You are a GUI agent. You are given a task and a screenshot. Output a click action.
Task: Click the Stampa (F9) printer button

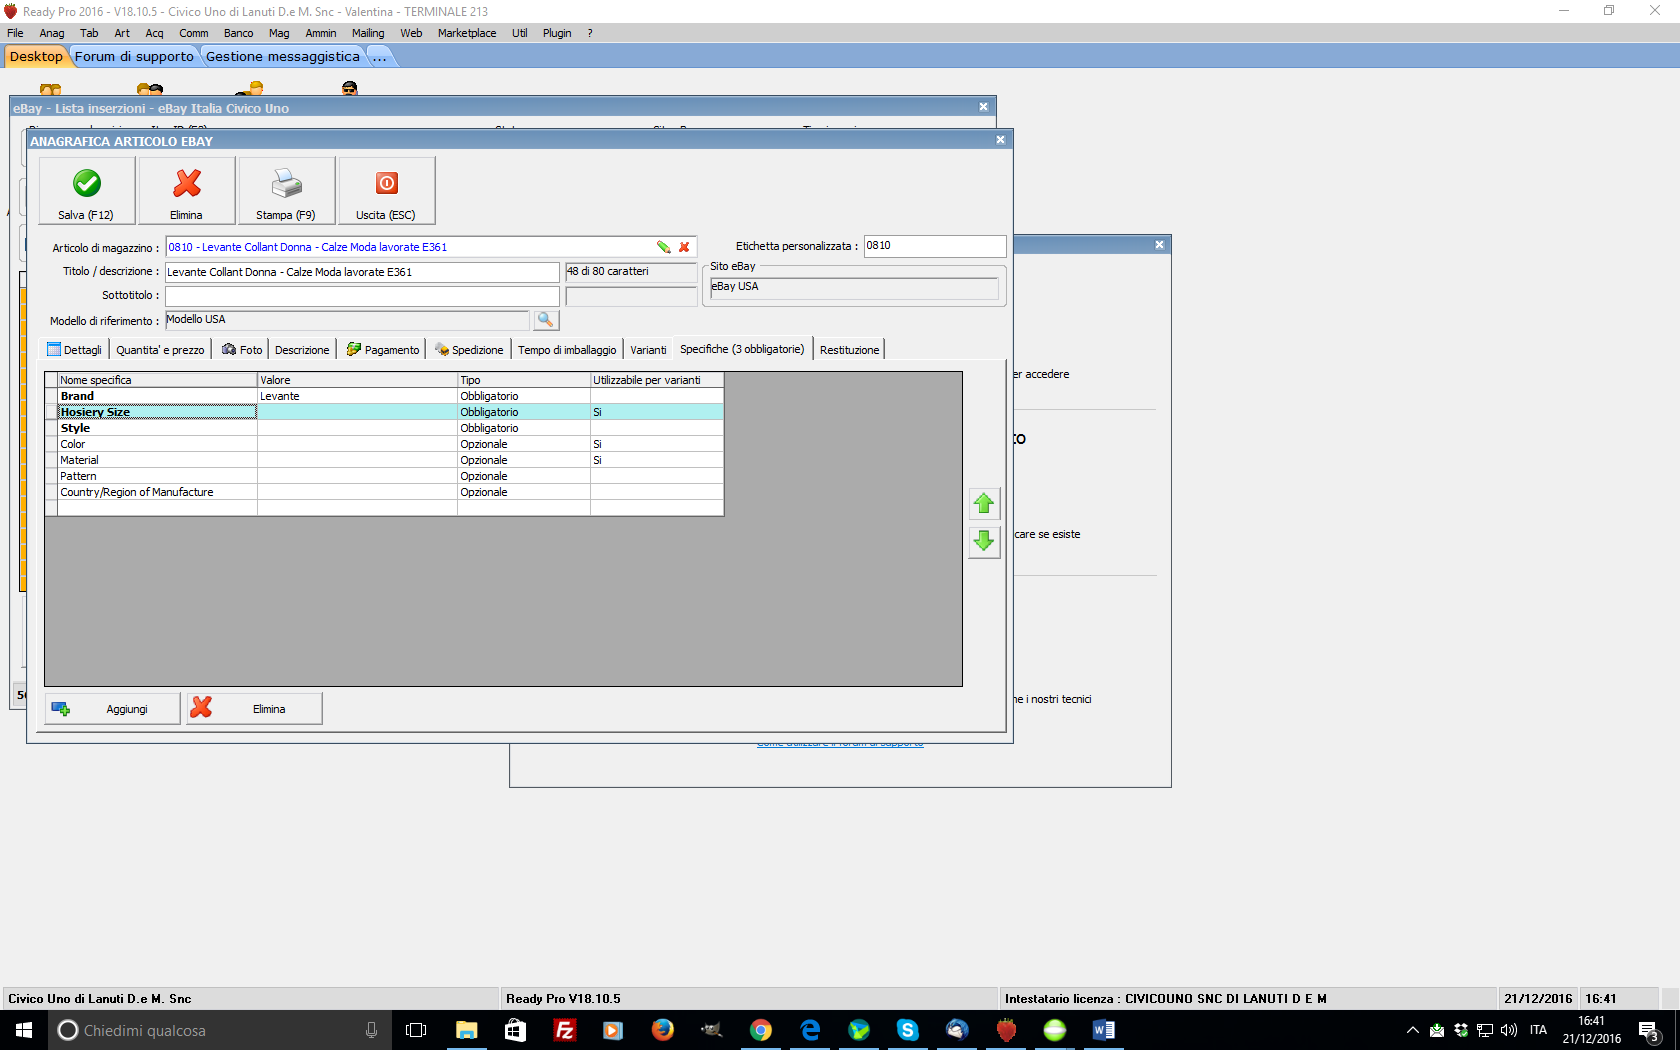click(x=287, y=190)
